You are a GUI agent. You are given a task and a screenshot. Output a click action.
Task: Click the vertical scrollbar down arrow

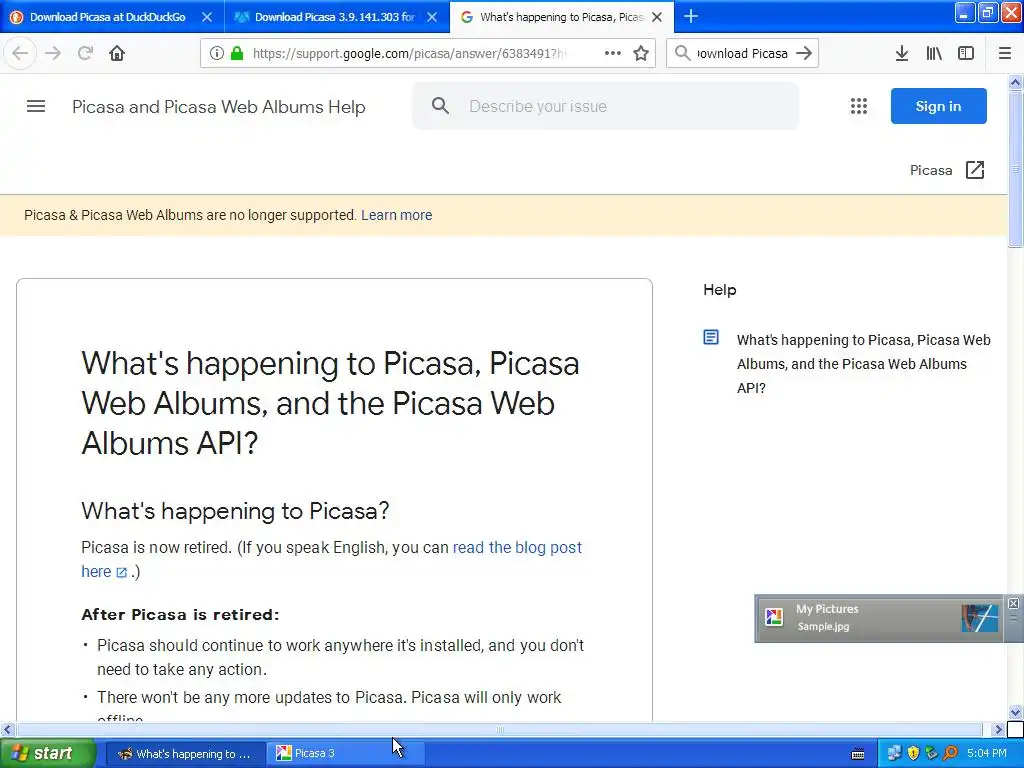[x=1015, y=712]
